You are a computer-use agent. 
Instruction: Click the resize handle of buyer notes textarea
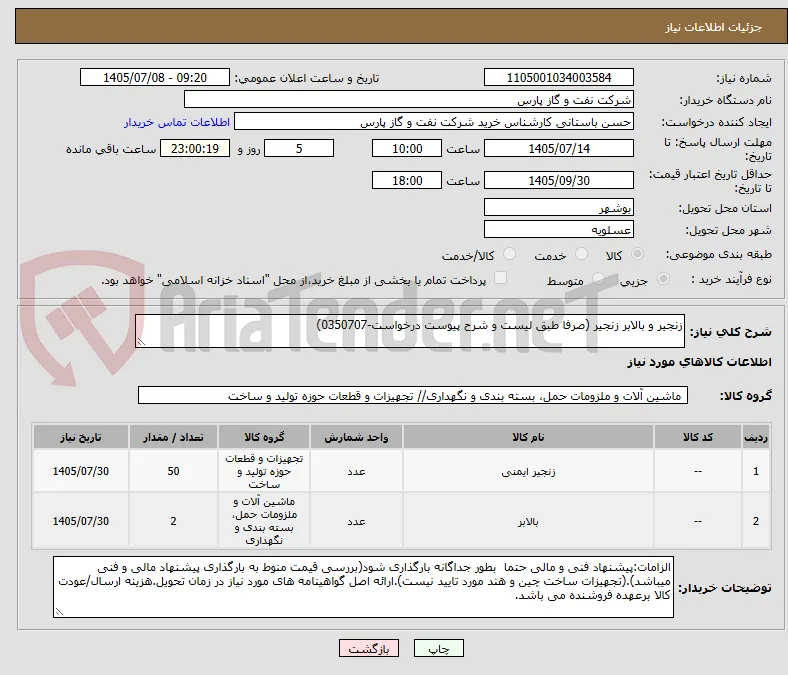[59, 612]
